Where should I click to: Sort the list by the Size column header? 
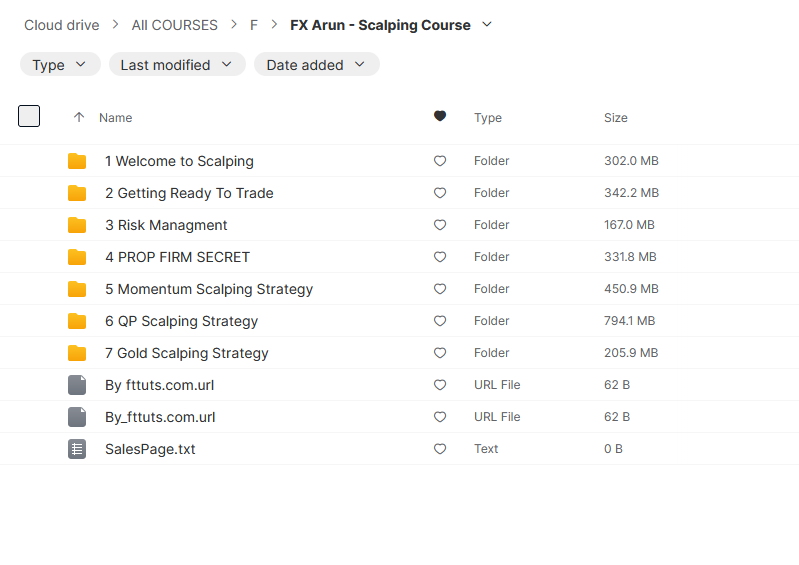(x=616, y=118)
